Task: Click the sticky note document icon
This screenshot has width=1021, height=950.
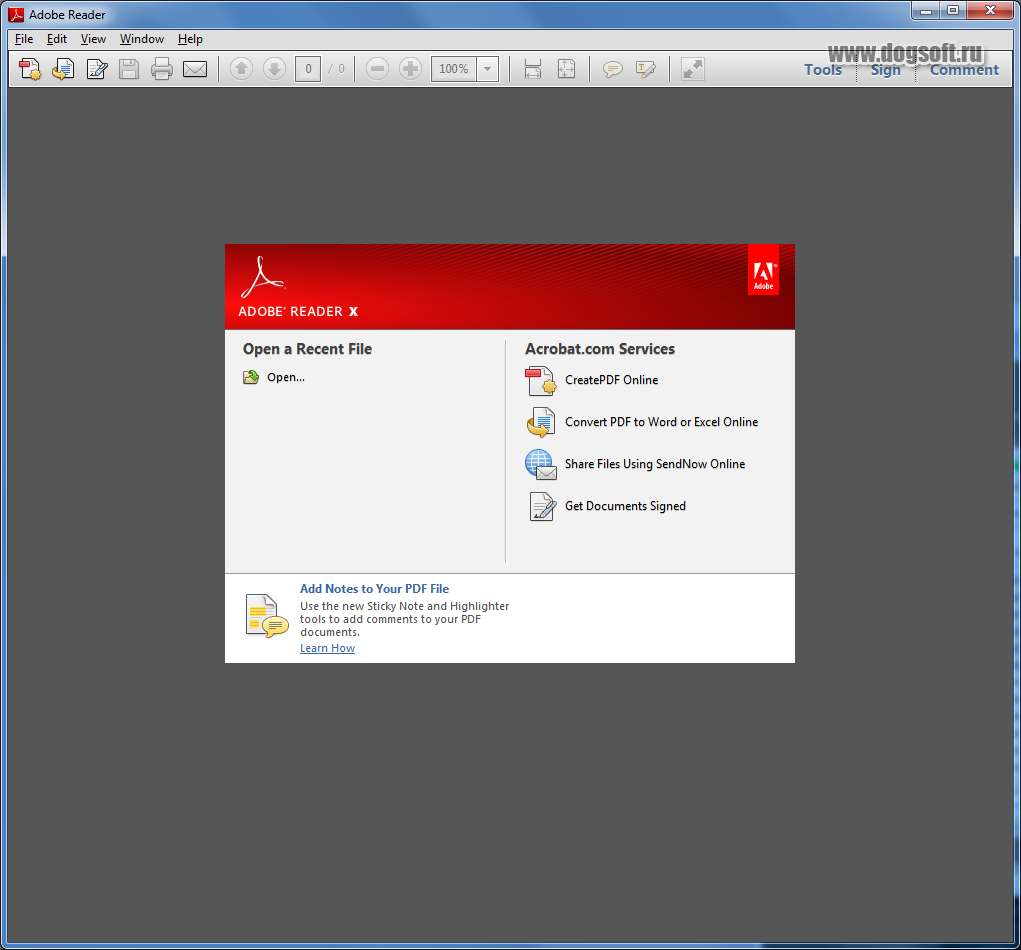Action: tap(267, 616)
